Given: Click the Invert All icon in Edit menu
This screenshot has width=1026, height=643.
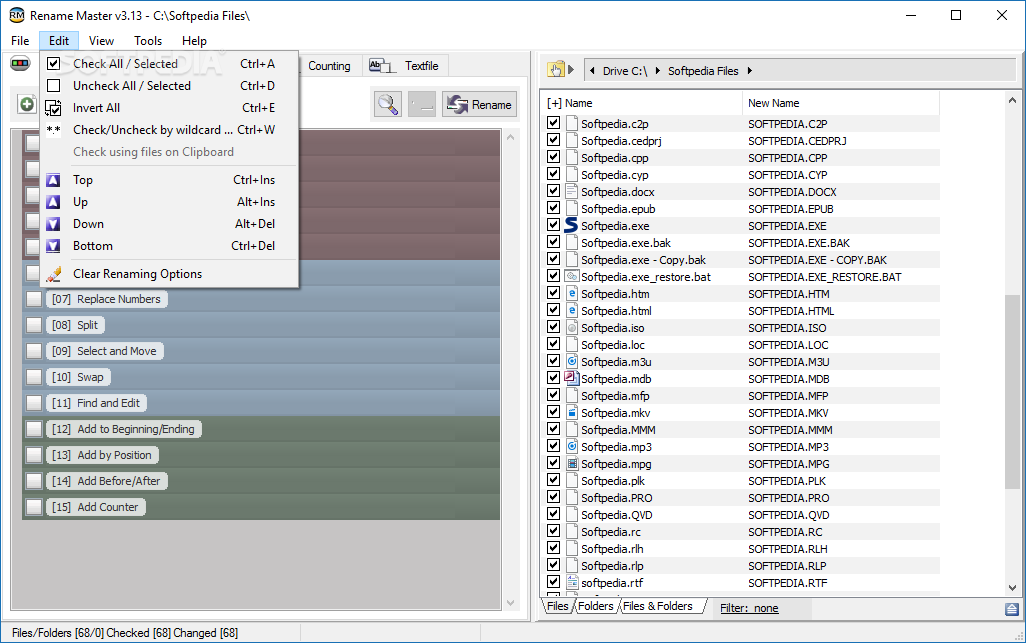Looking at the screenshot, I should (x=54, y=108).
